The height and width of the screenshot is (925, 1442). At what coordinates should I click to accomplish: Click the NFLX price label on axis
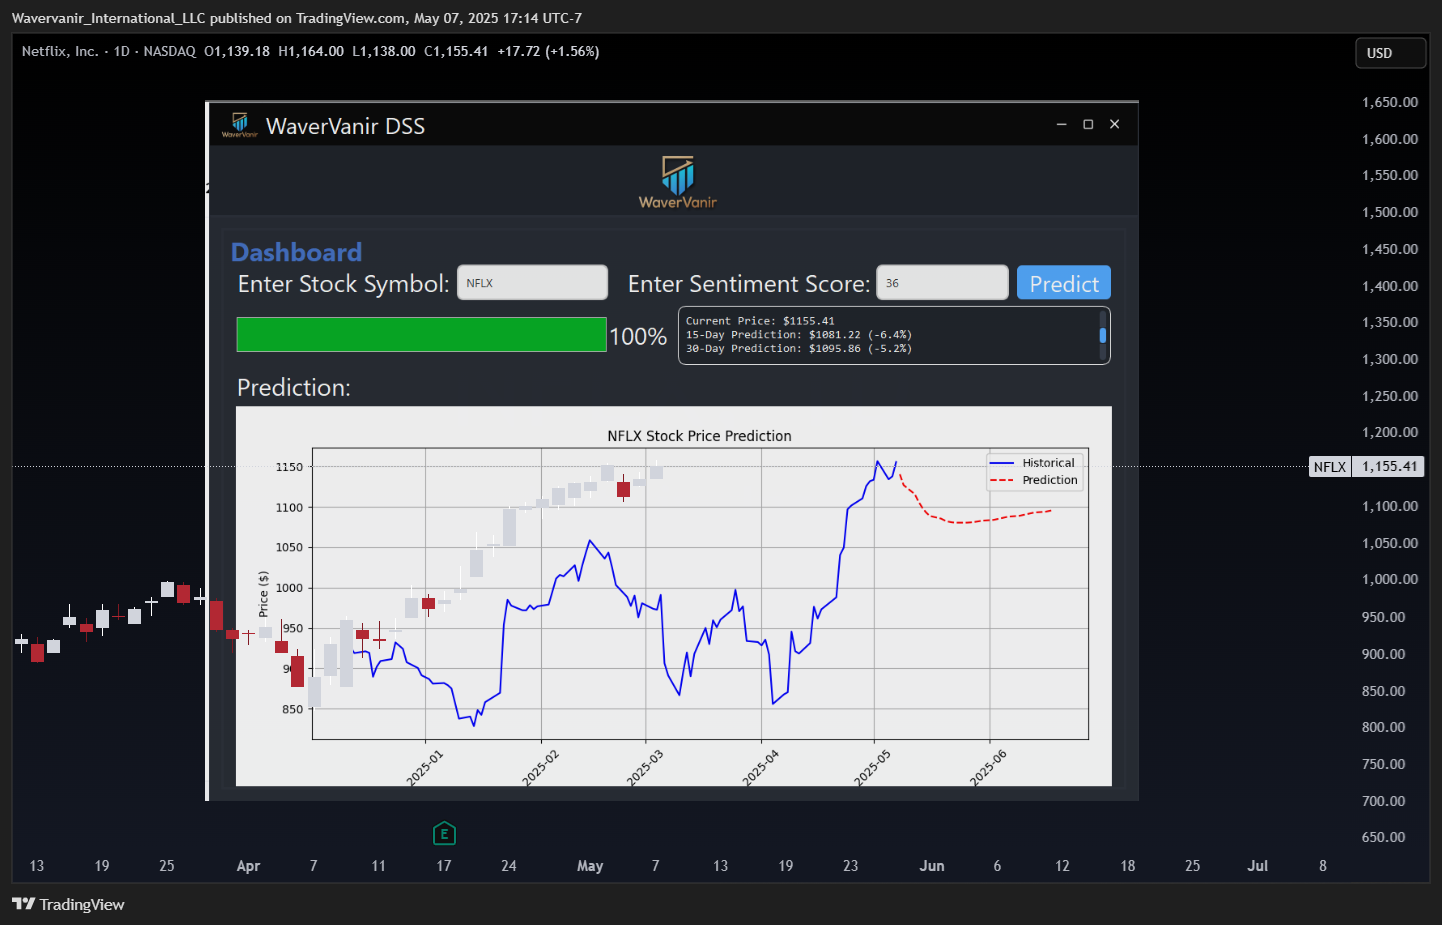click(x=1330, y=466)
